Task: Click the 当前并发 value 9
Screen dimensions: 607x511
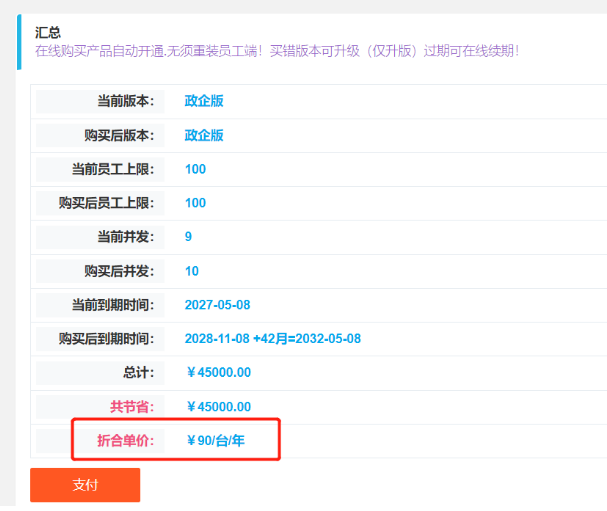Action: pyautogui.click(x=189, y=237)
